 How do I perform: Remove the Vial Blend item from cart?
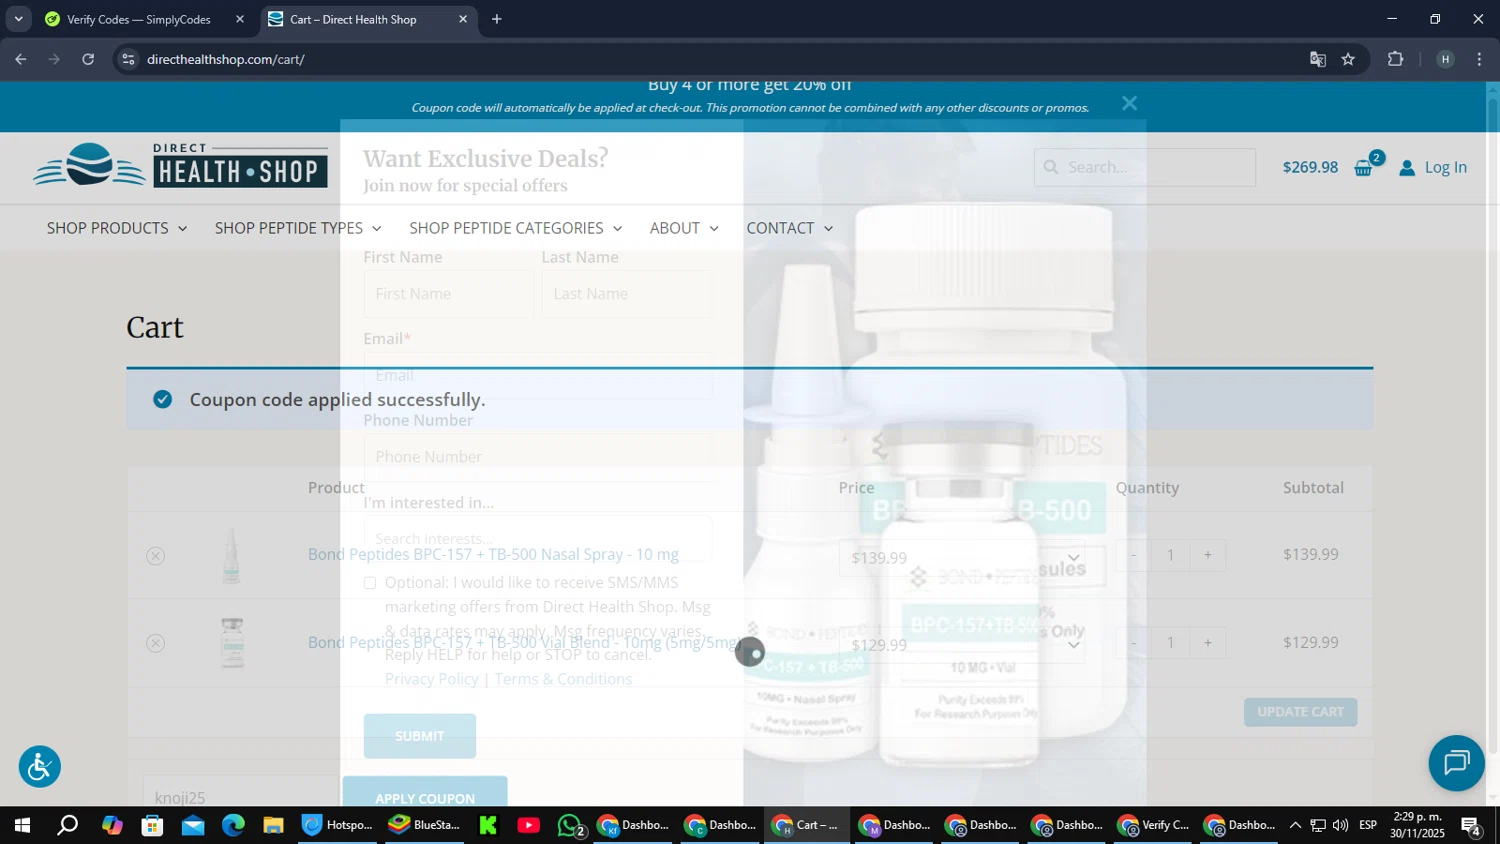click(155, 643)
